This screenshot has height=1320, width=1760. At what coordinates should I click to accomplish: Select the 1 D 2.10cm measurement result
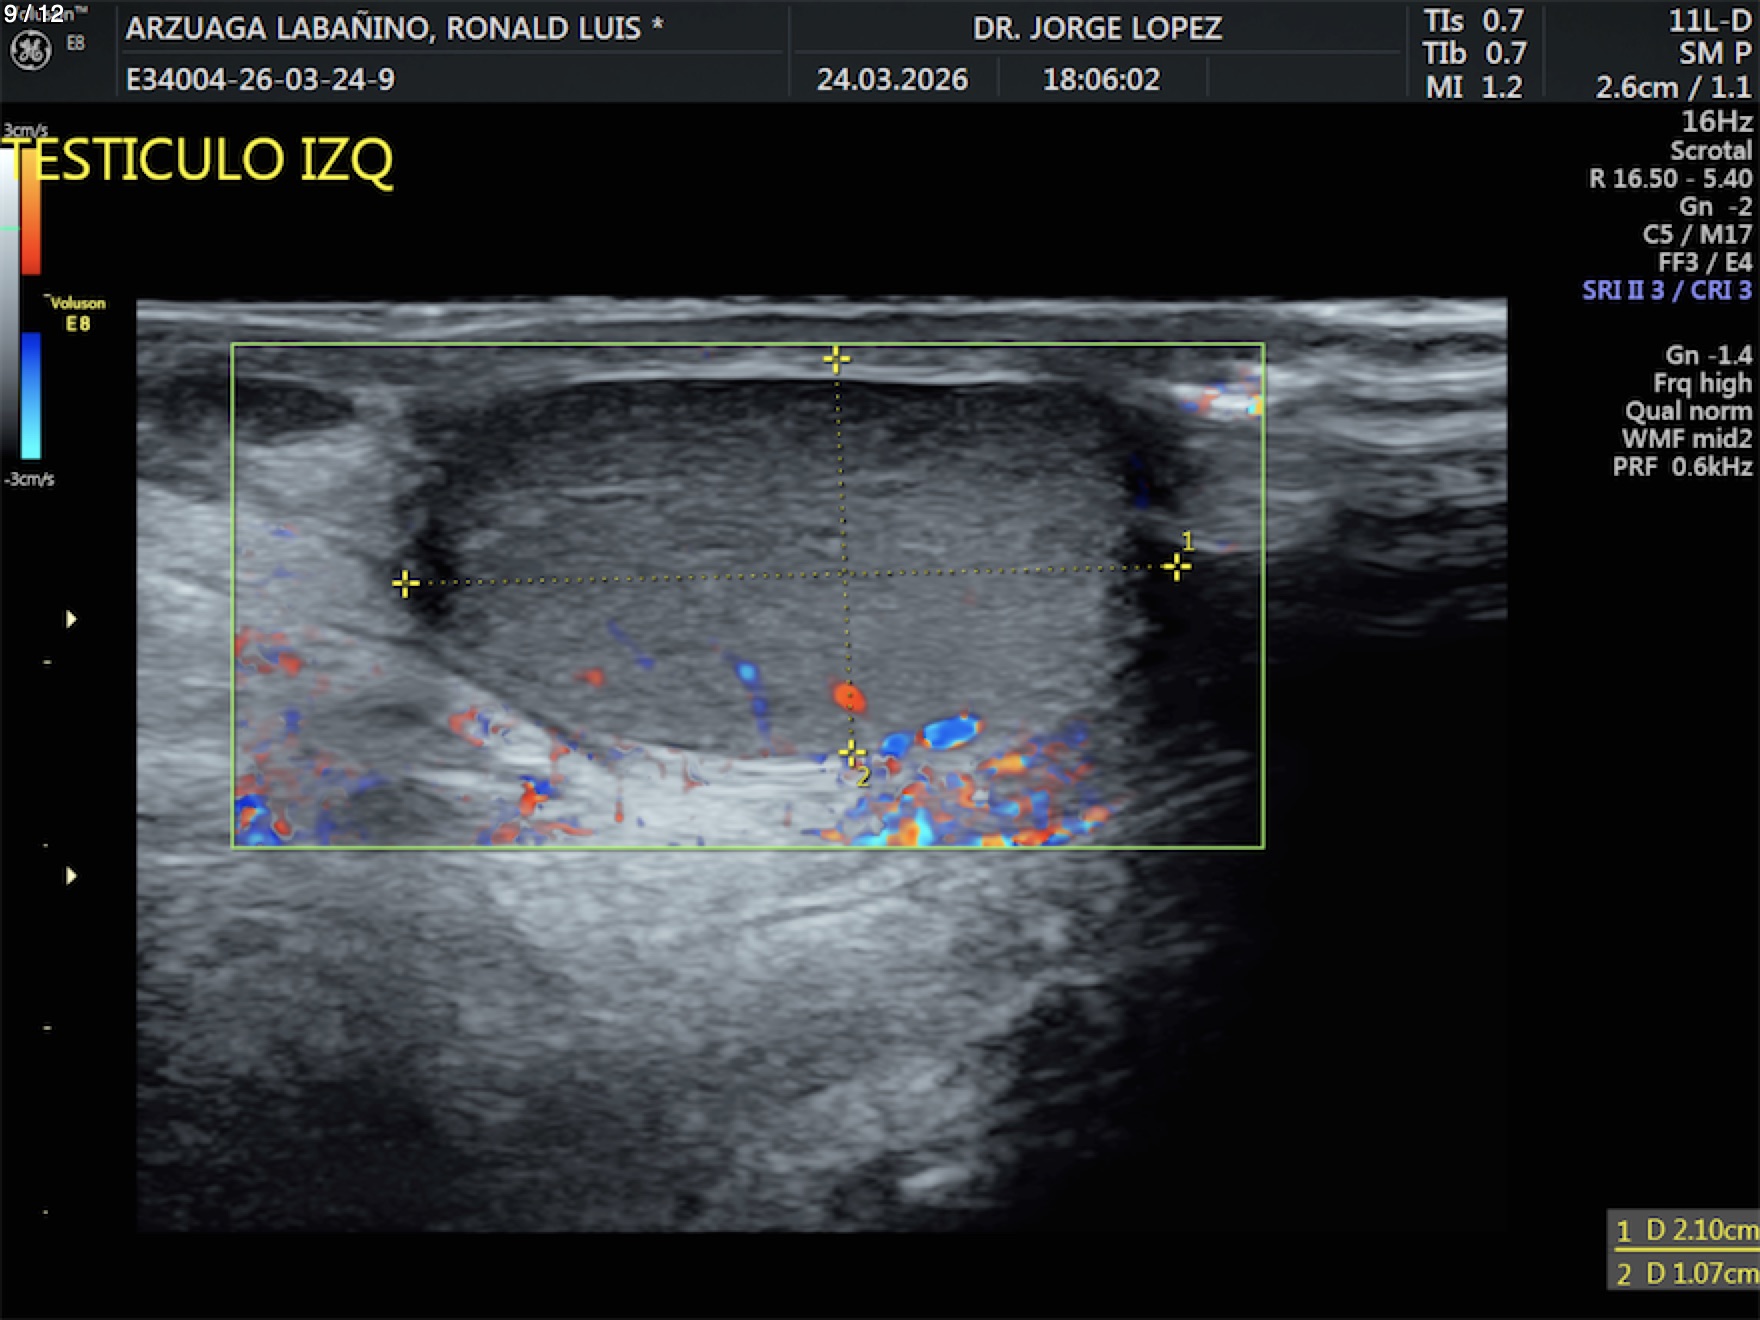[x=1685, y=1230]
